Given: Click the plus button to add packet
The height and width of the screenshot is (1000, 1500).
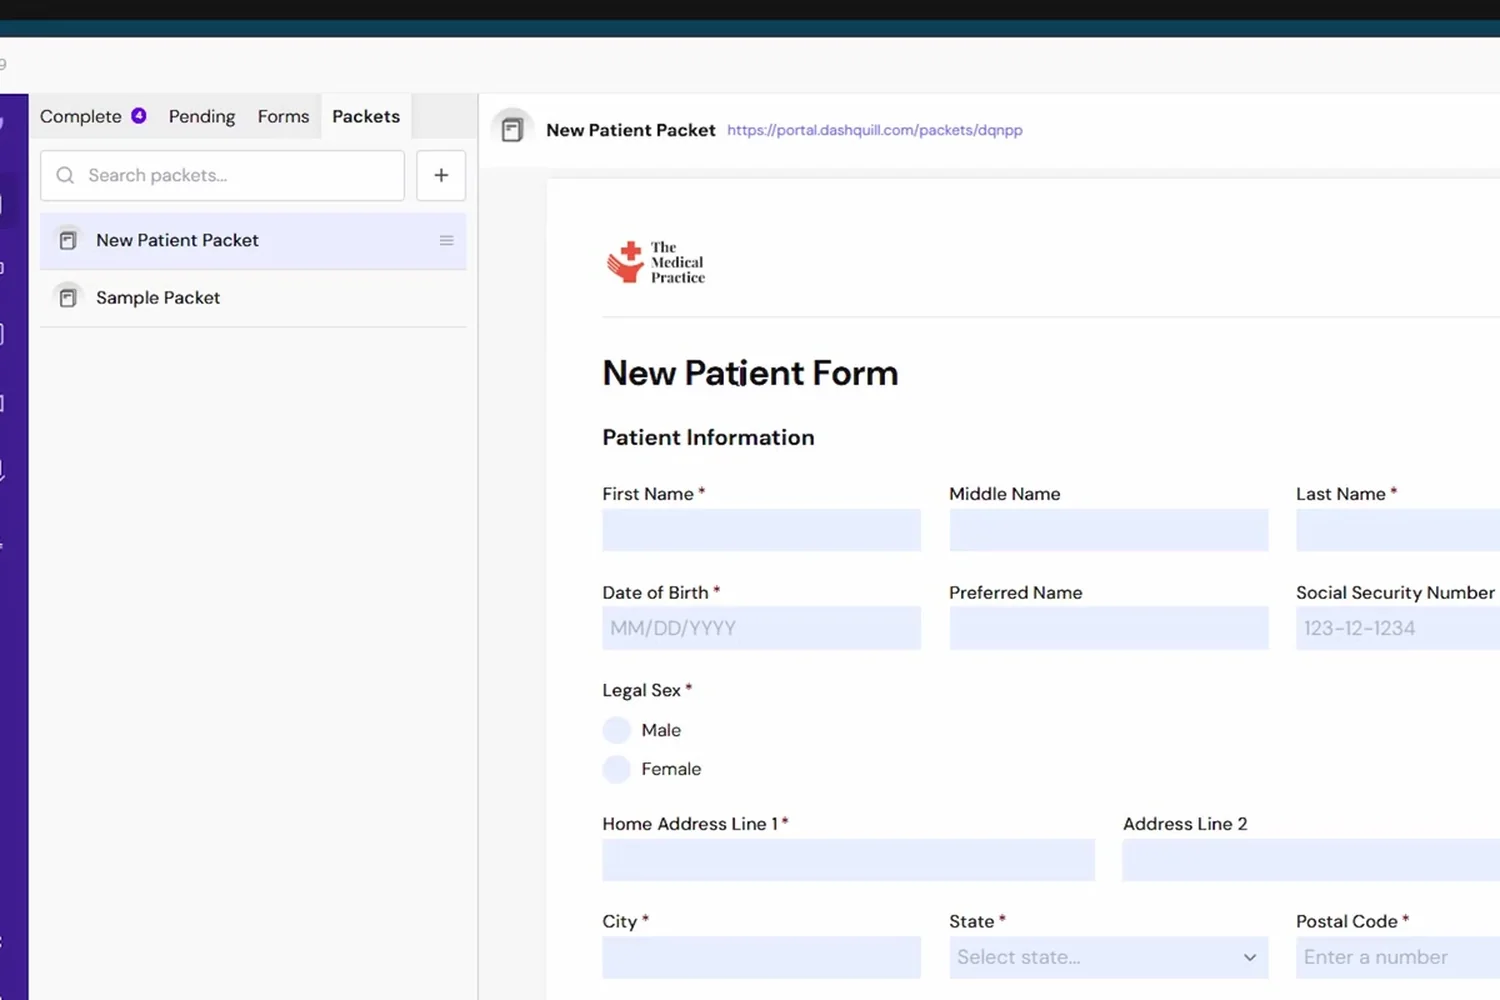Looking at the screenshot, I should click(441, 175).
